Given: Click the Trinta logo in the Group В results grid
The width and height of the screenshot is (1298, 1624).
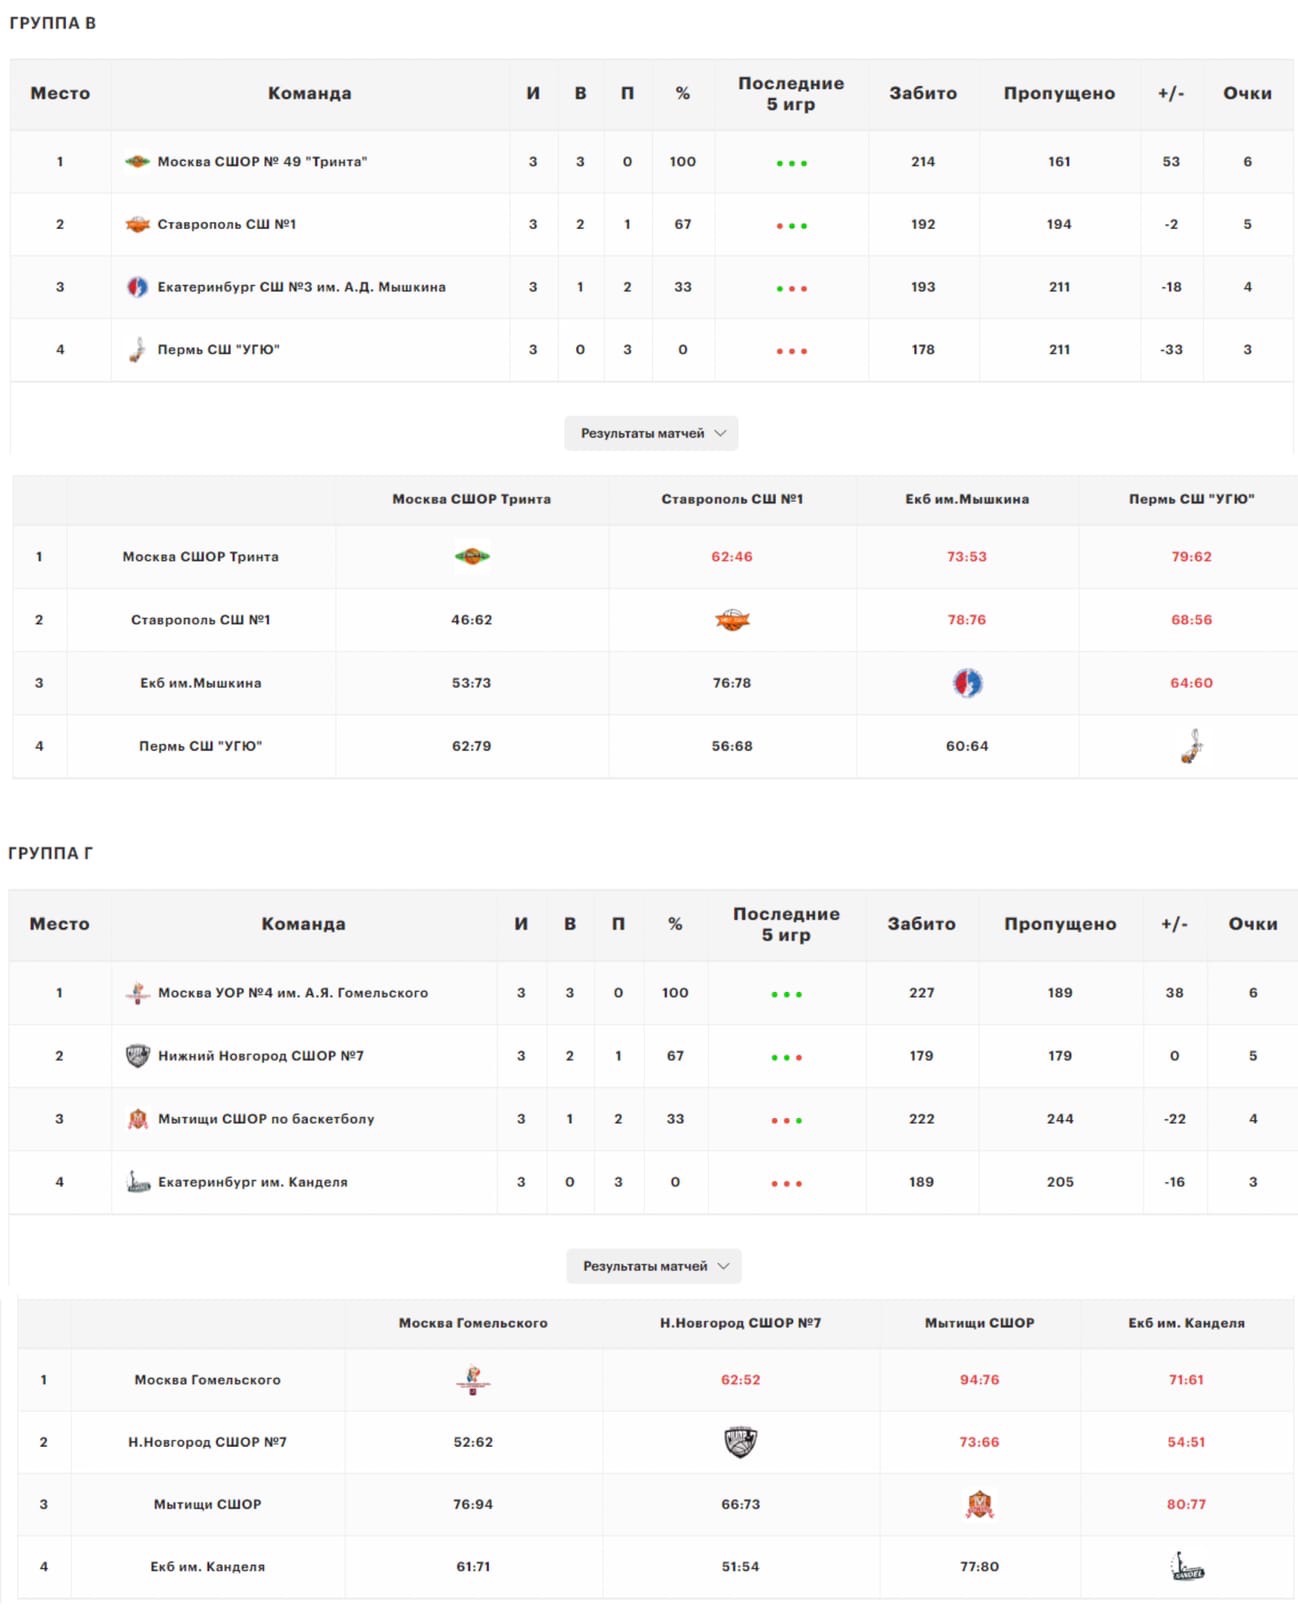Looking at the screenshot, I should 472,557.
